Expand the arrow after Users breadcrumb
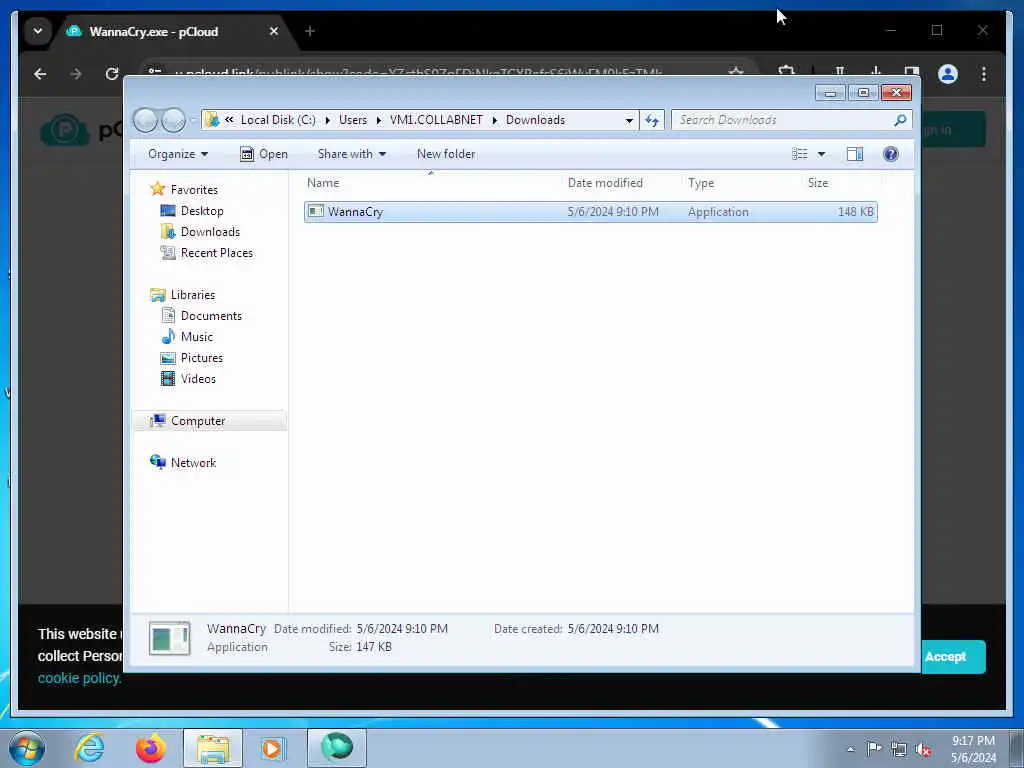 coord(379,120)
